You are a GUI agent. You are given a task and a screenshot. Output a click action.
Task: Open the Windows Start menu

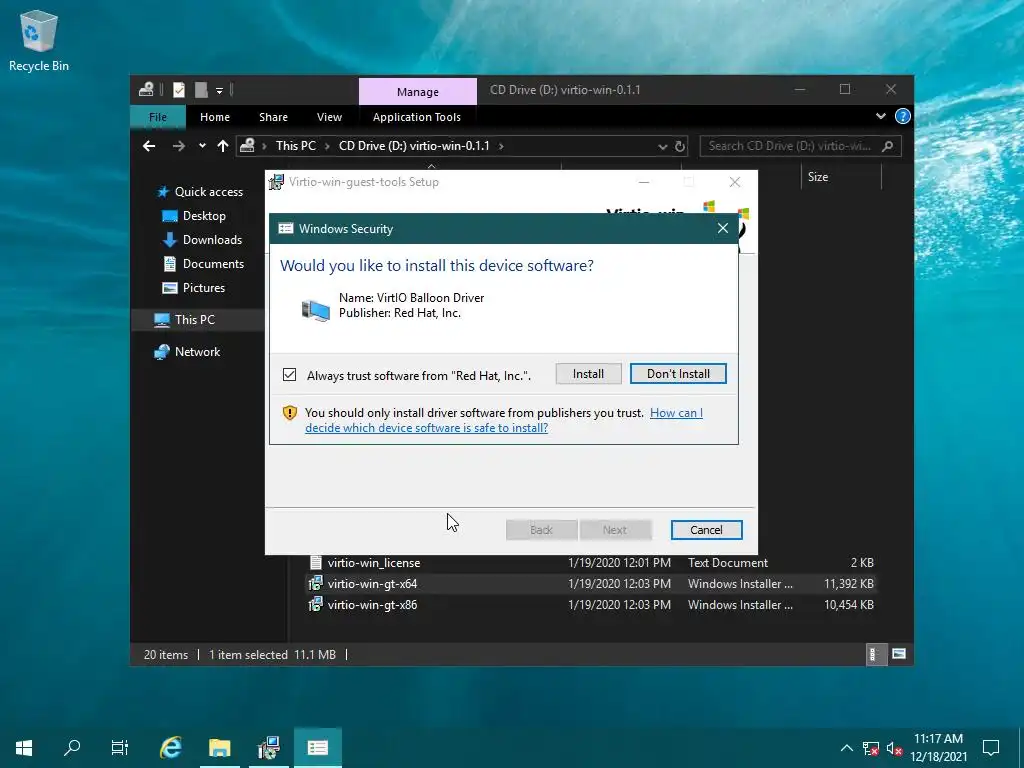(x=24, y=748)
